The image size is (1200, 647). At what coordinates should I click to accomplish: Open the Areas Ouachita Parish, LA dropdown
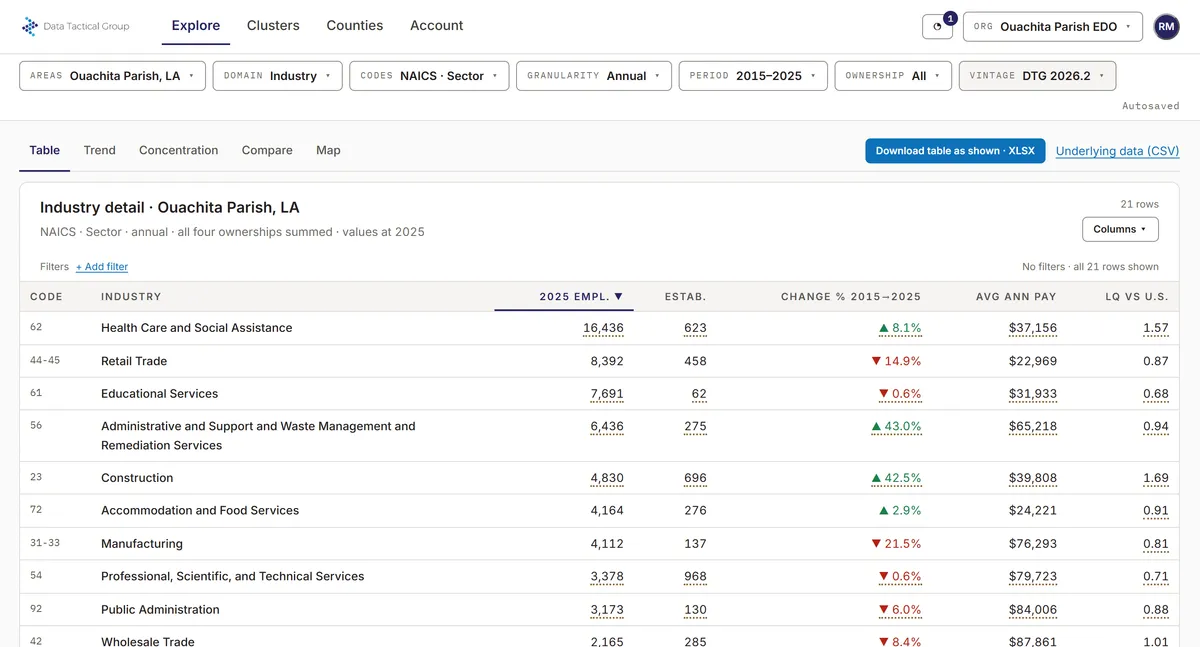[x=113, y=76]
